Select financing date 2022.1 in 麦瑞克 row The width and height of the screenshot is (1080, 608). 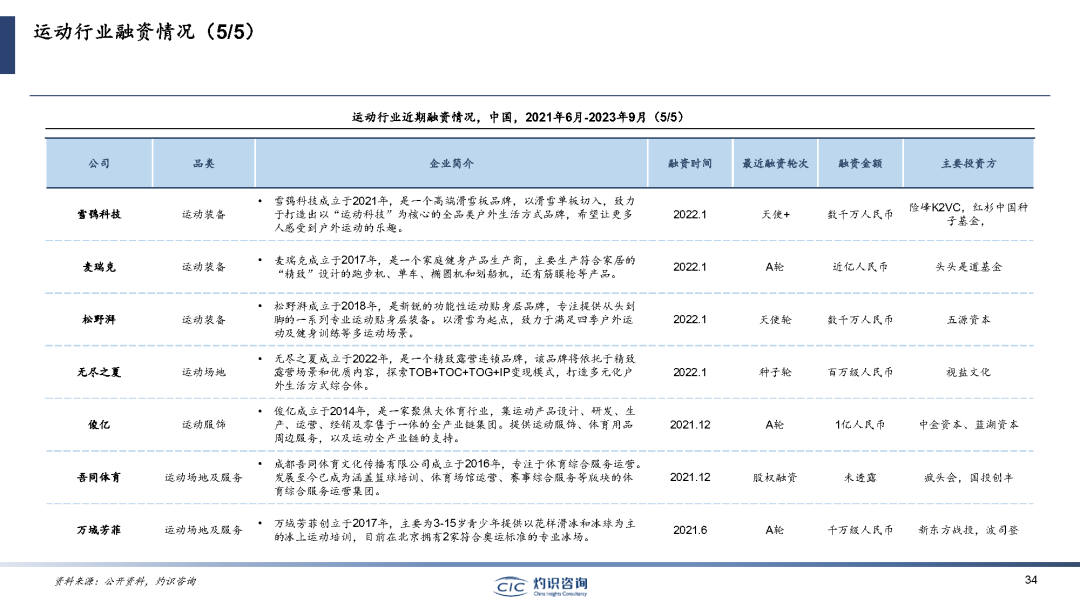click(689, 267)
